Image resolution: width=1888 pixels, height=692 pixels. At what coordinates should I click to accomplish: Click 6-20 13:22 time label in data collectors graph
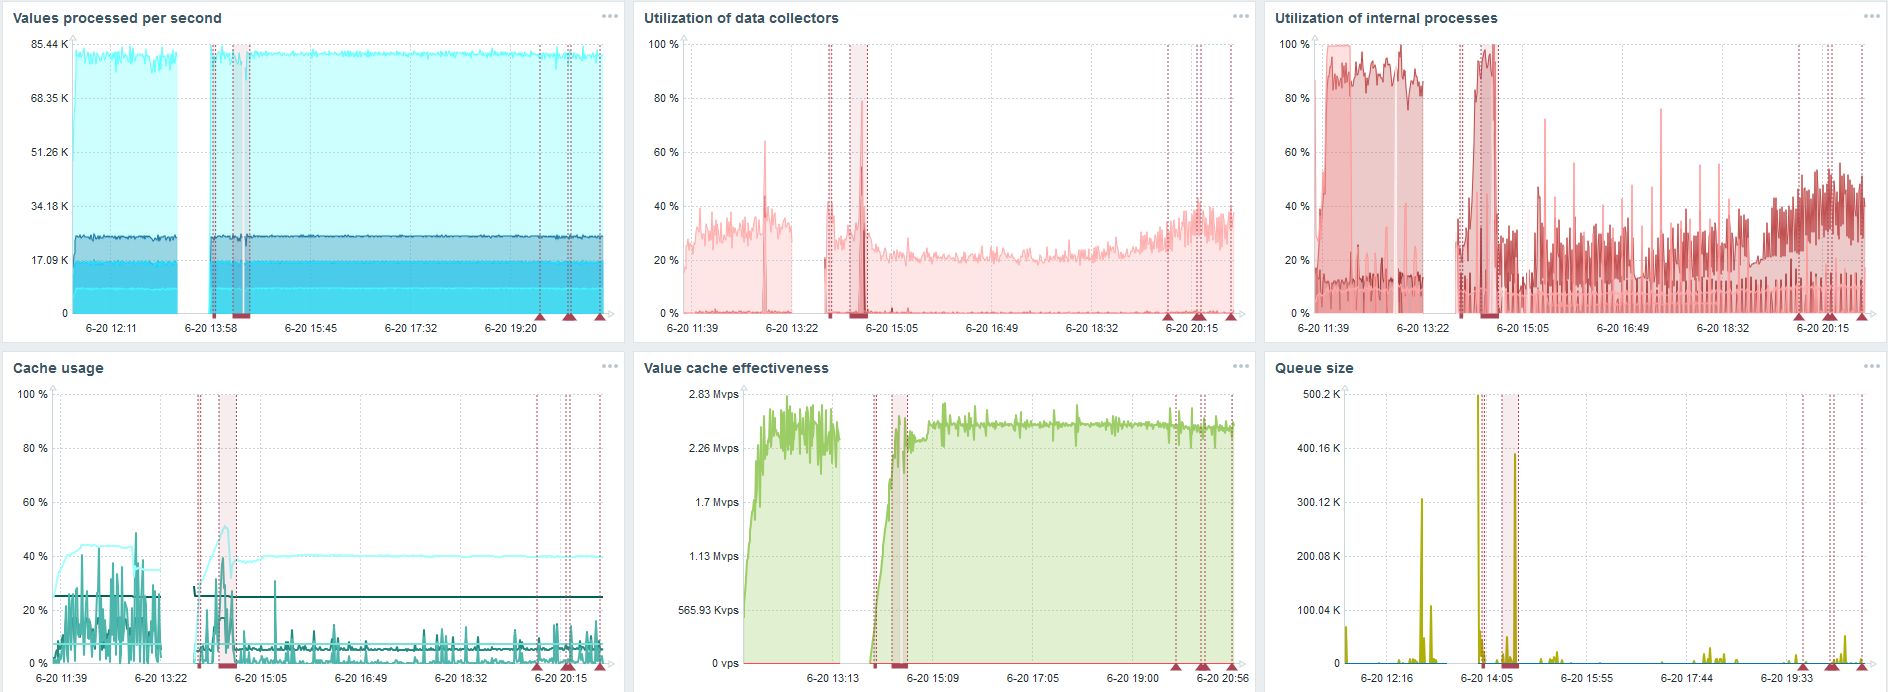click(792, 328)
